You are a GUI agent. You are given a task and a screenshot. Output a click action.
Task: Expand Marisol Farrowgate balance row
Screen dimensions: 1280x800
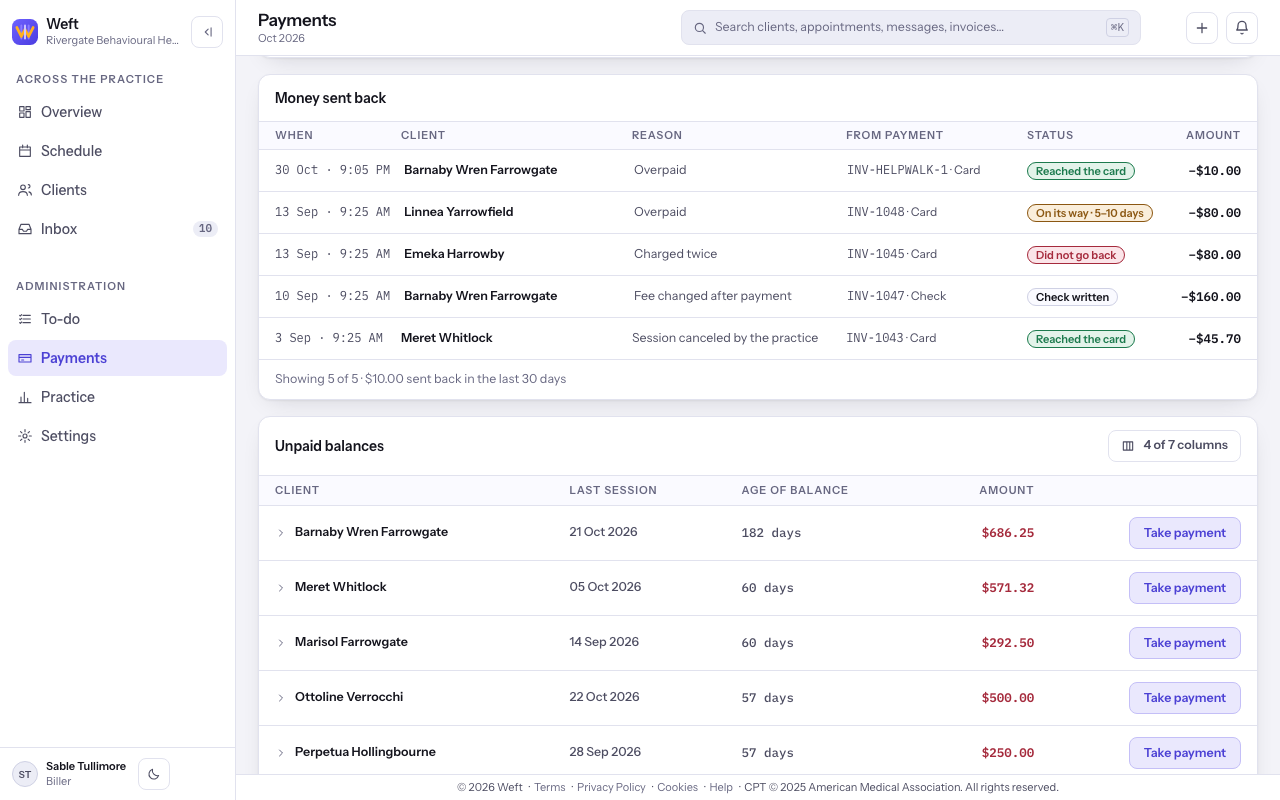coord(281,643)
